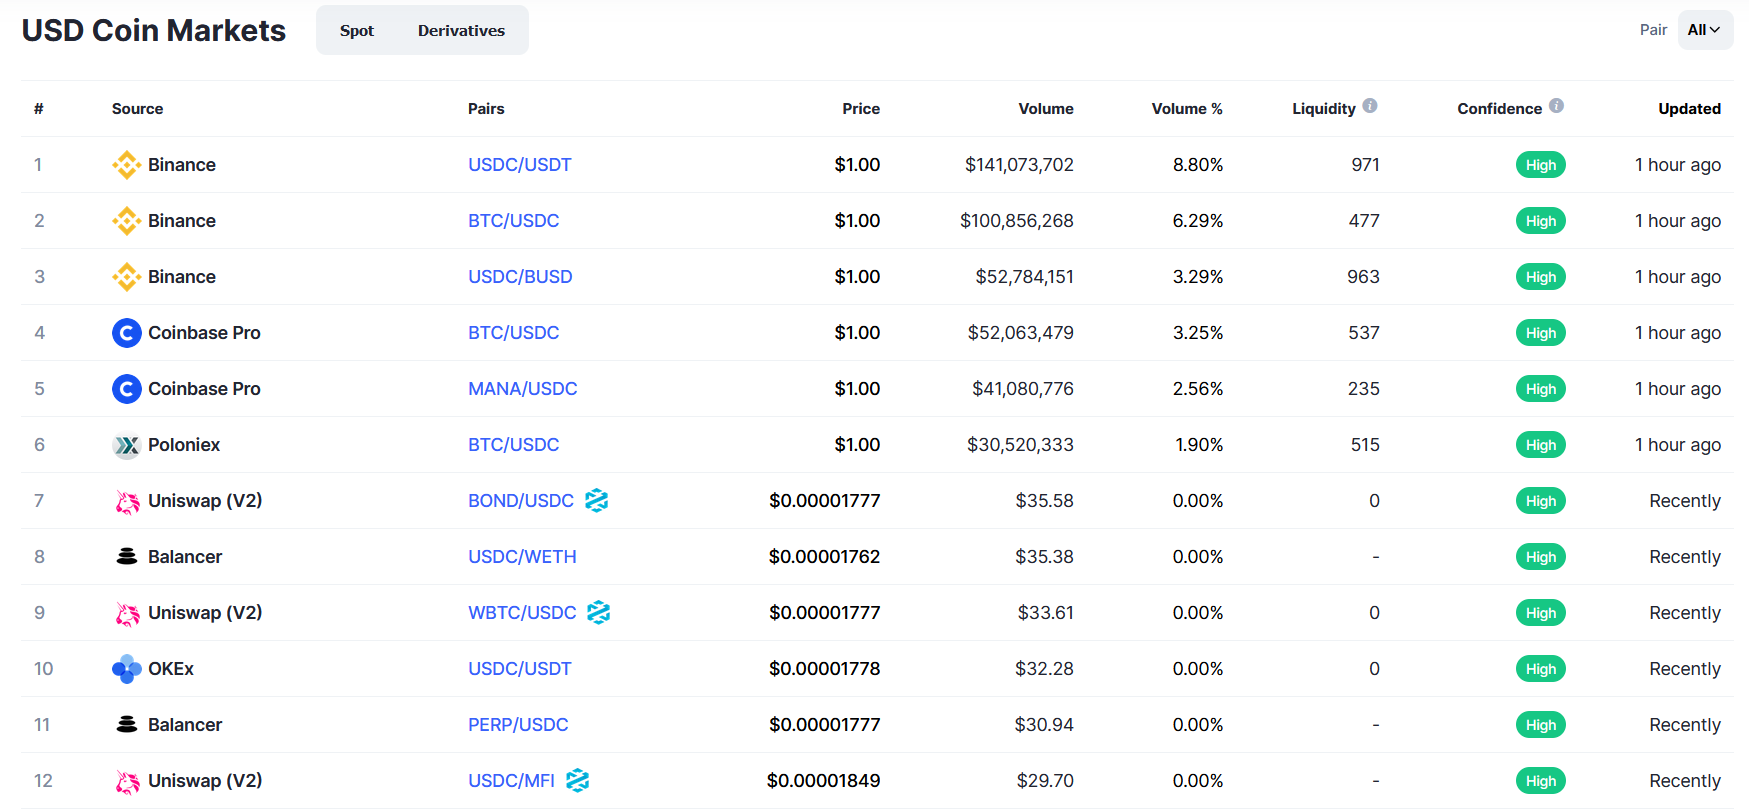Open BOND/USDC pair link
The height and width of the screenshot is (809, 1749).
521,501
